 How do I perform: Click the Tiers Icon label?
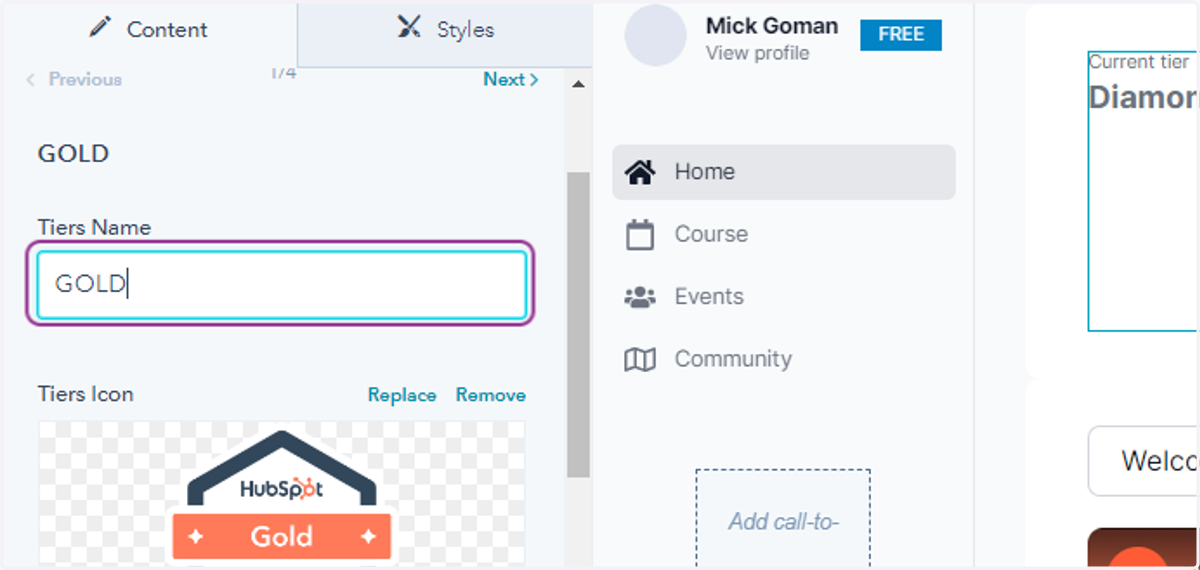tap(85, 394)
